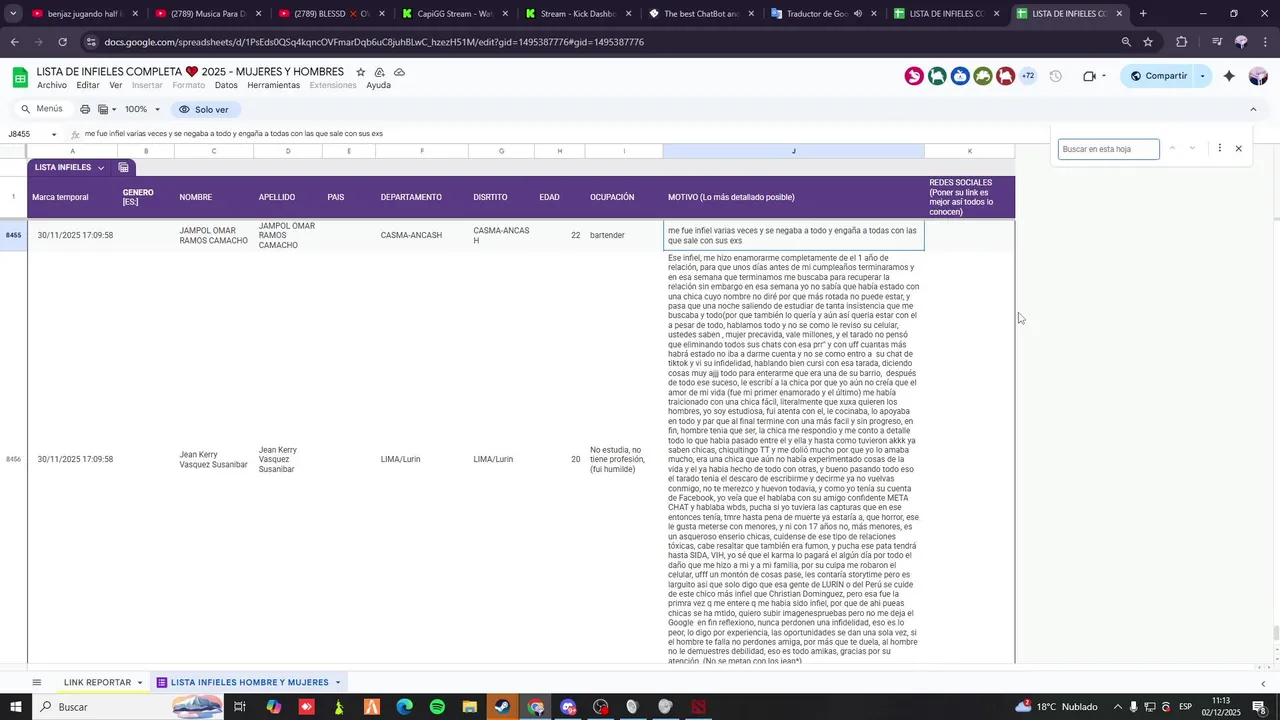The height and width of the screenshot is (720, 1280).
Task: Select the 'bartender' occupation cell
Action: click(624, 236)
